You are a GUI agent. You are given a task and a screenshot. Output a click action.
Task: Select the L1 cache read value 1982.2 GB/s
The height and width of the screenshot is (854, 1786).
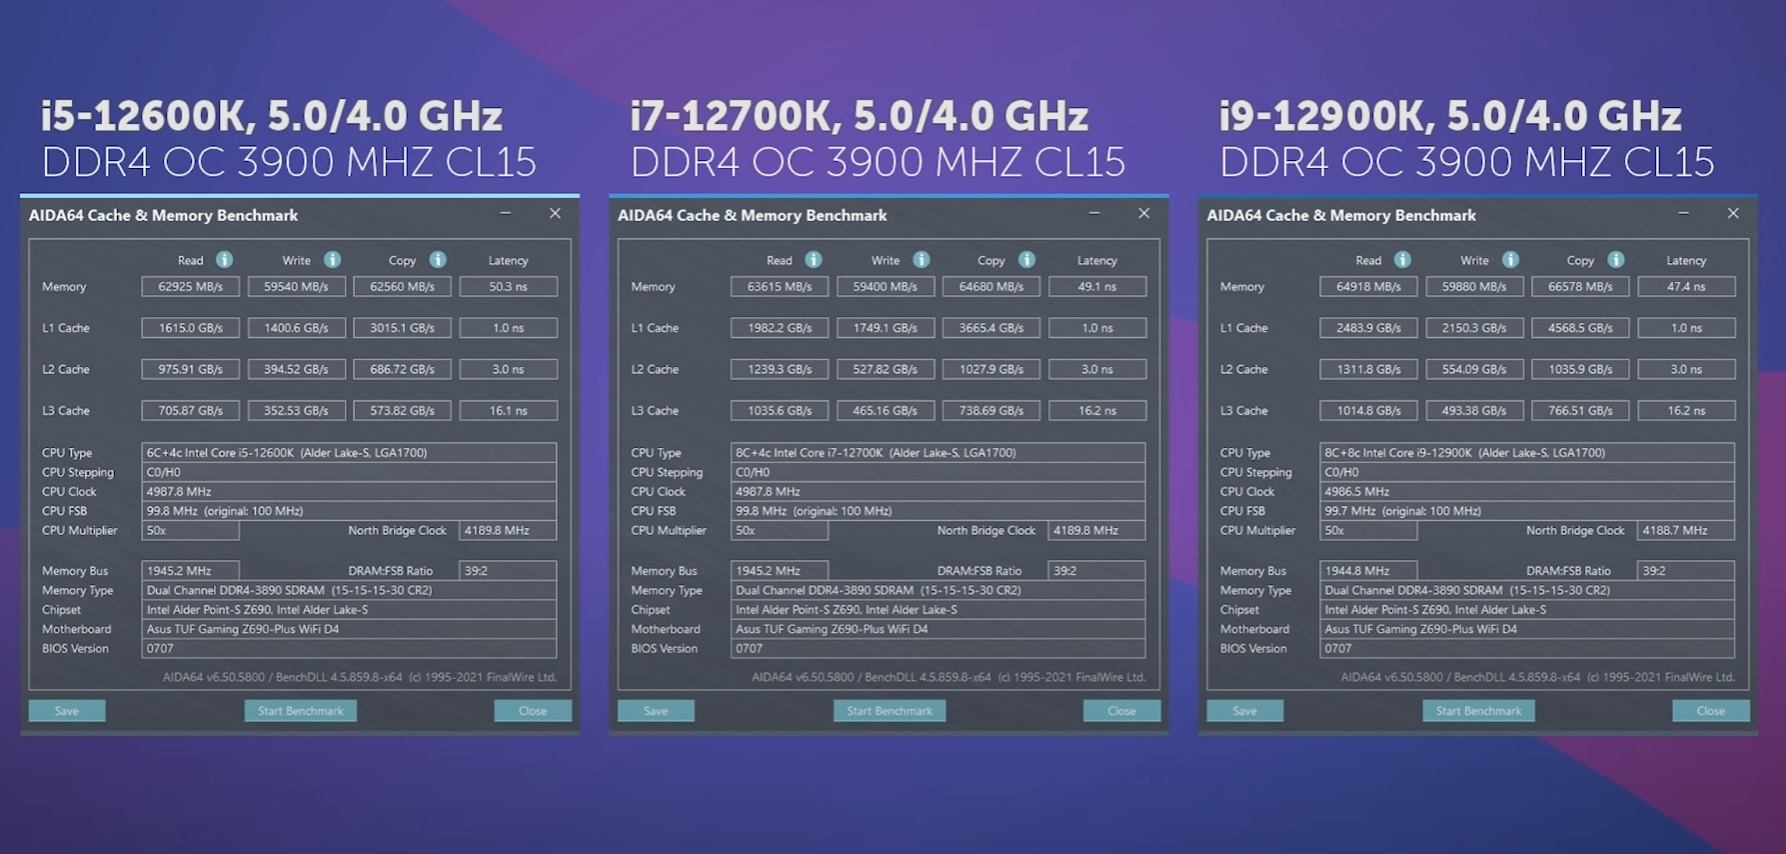click(779, 328)
